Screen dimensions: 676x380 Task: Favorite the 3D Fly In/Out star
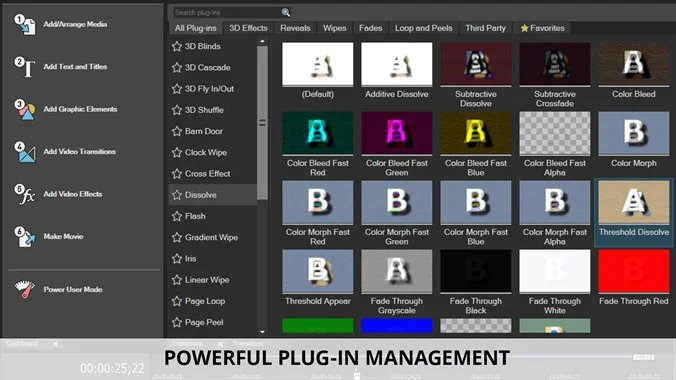pyautogui.click(x=177, y=89)
